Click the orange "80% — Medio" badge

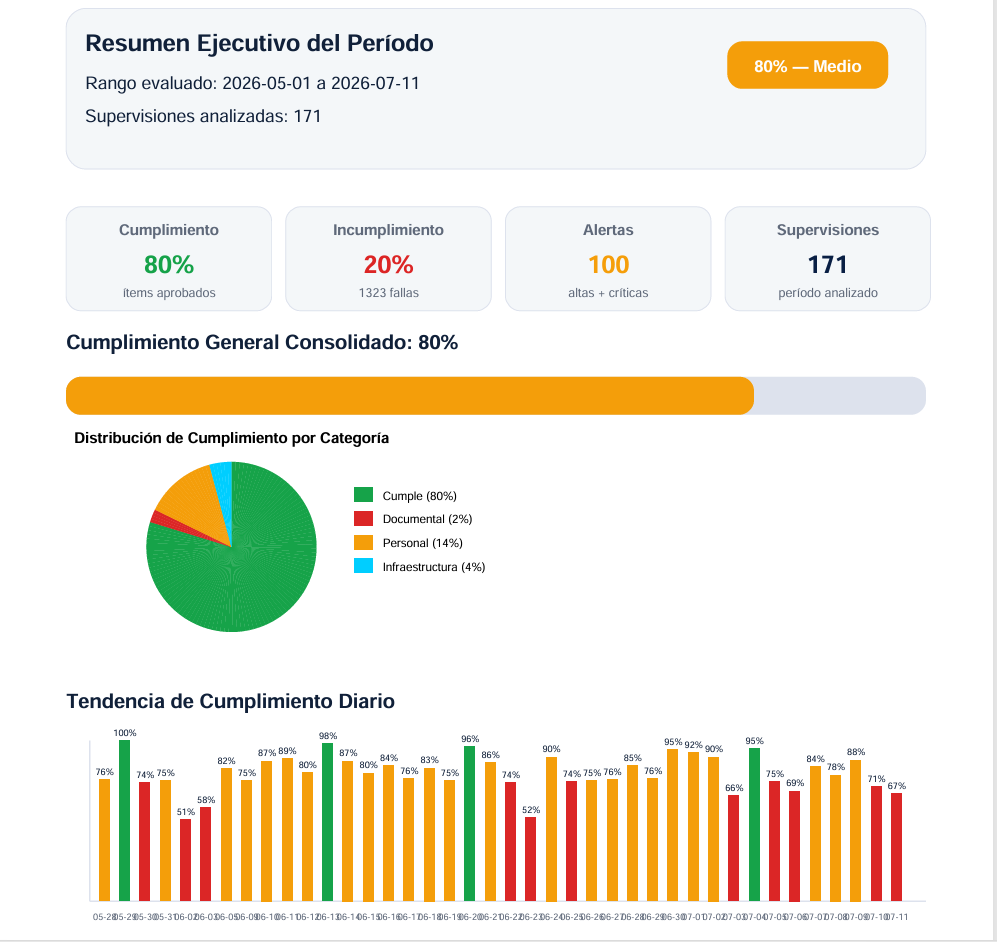point(807,65)
